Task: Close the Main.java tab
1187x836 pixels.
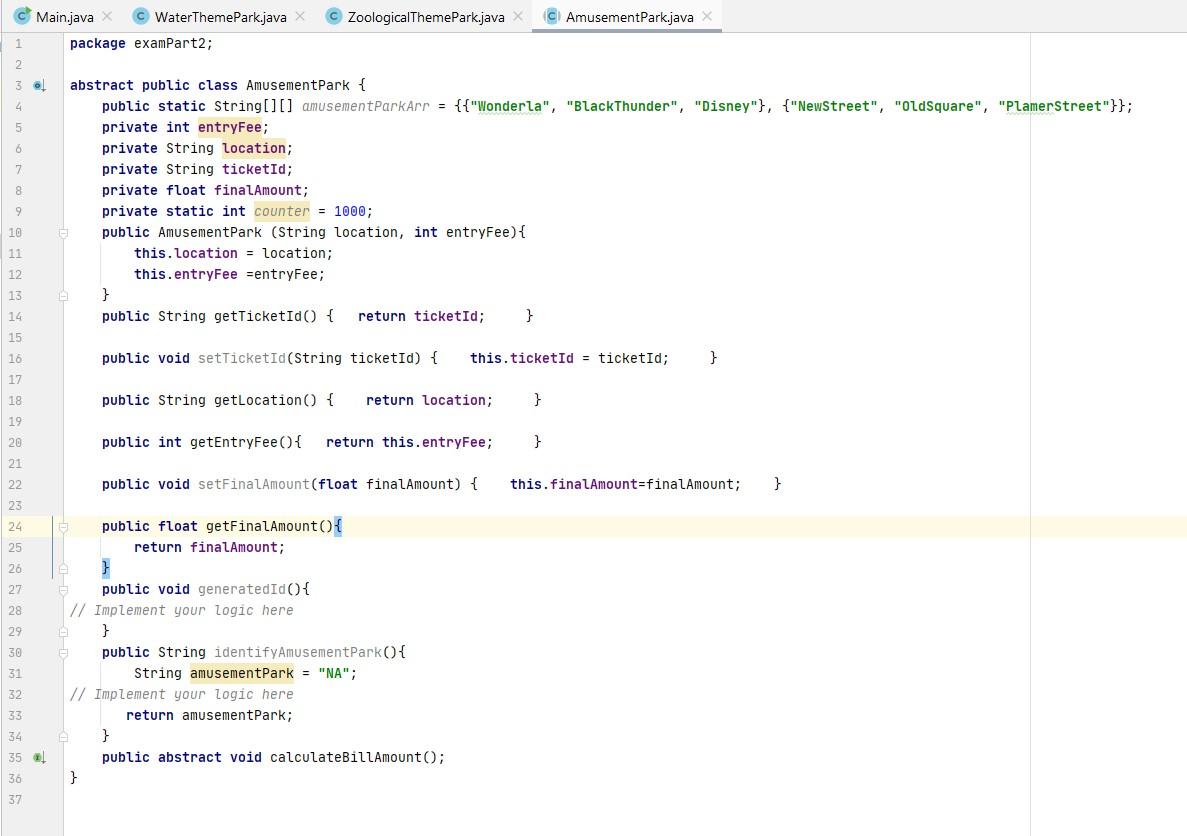Action: pos(107,16)
